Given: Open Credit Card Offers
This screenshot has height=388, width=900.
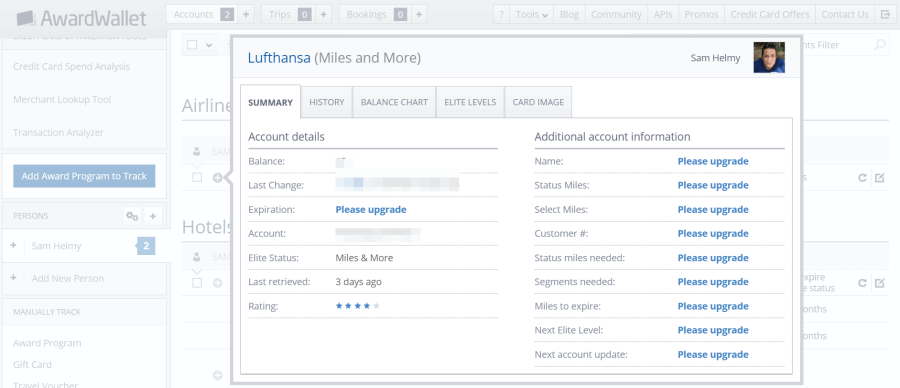Looking at the screenshot, I should click(770, 14).
